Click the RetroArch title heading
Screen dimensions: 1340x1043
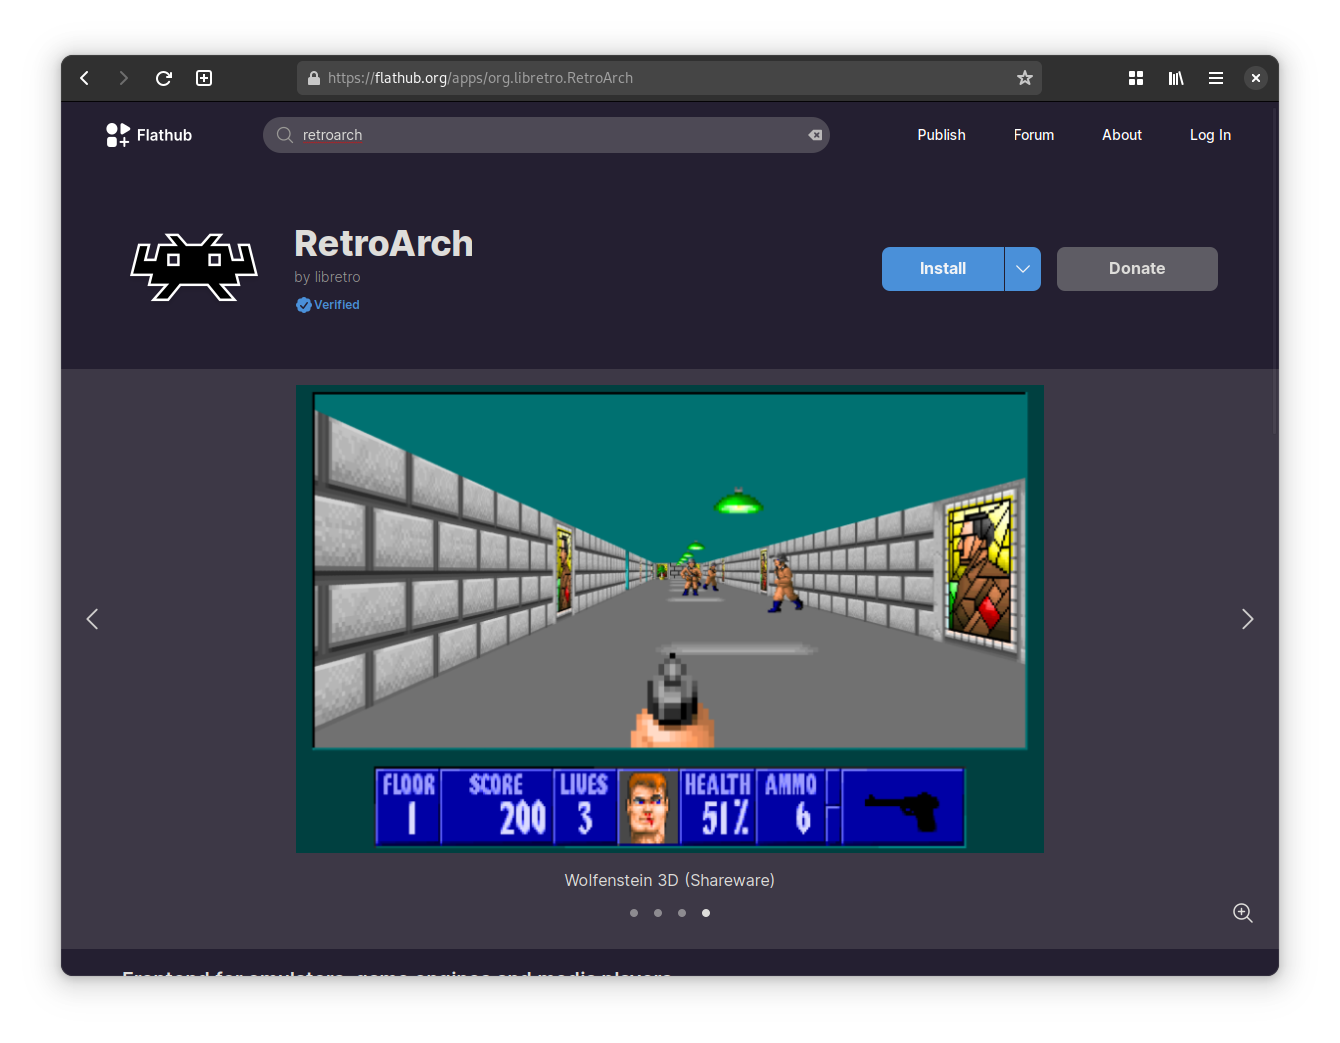coord(384,243)
